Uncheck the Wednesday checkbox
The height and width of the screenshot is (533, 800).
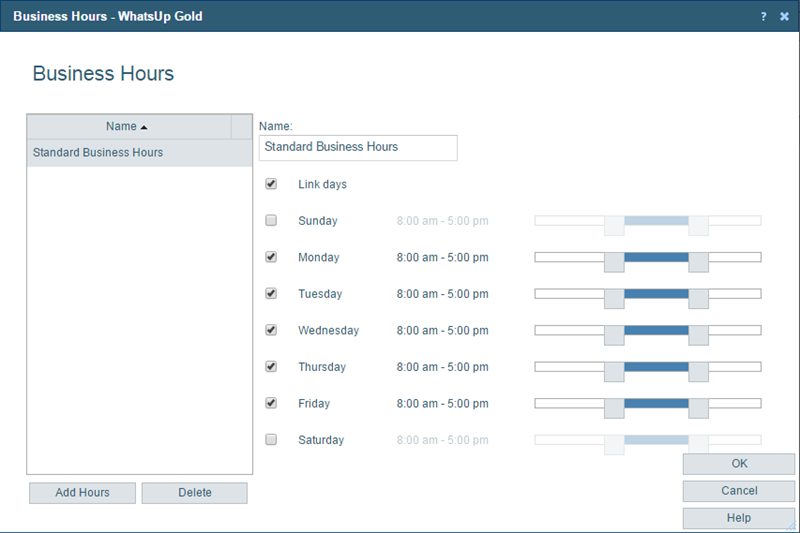click(x=271, y=330)
